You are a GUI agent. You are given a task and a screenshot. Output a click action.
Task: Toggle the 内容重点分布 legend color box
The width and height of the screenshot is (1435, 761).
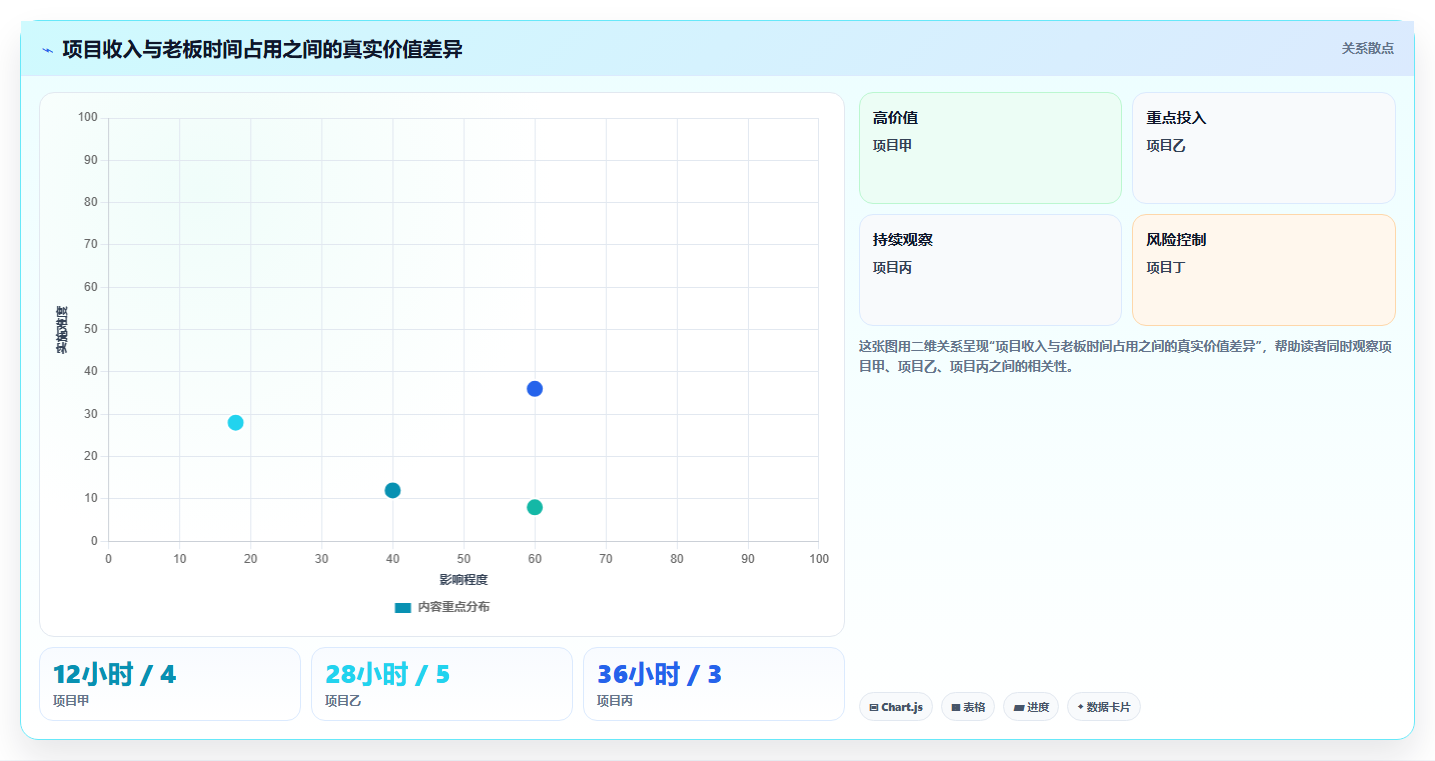[403, 607]
